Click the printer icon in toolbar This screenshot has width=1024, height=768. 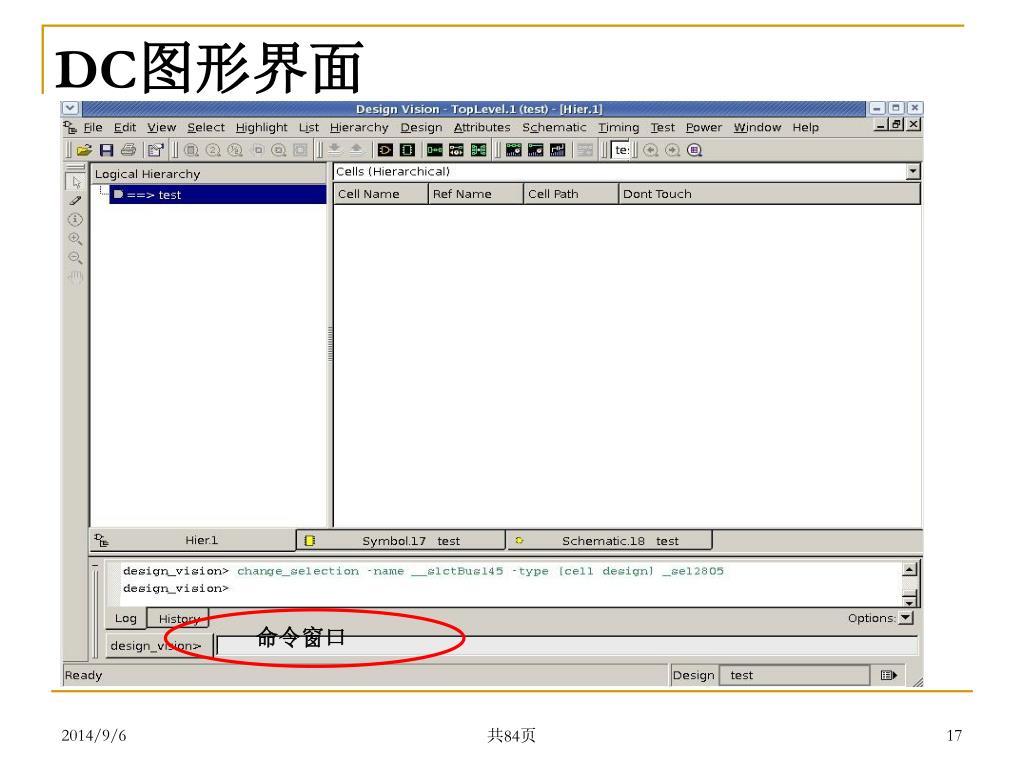(129, 150)
